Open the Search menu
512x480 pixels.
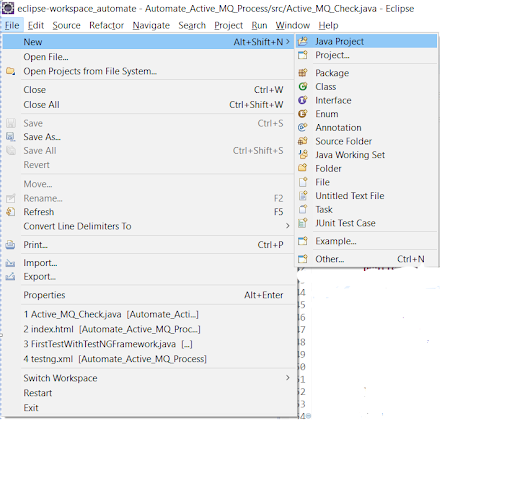(x=192, y=25)
